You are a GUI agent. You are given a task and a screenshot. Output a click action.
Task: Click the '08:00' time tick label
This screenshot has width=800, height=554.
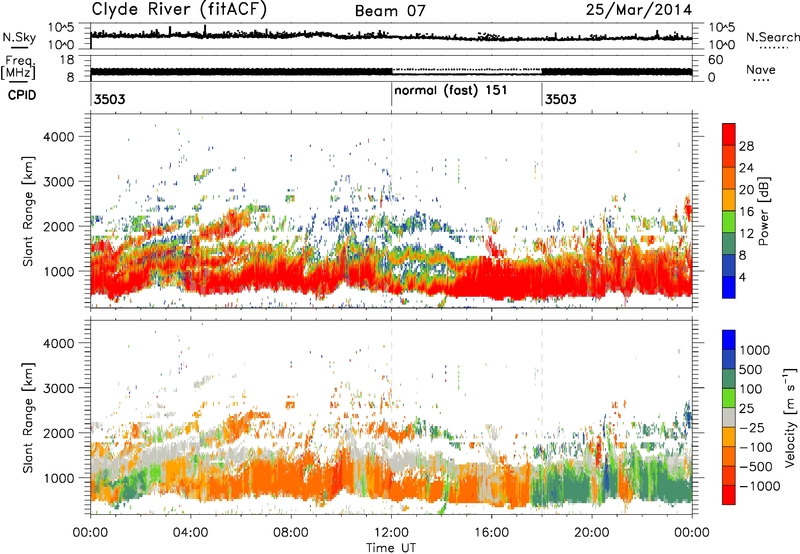[x=291, y=533]
